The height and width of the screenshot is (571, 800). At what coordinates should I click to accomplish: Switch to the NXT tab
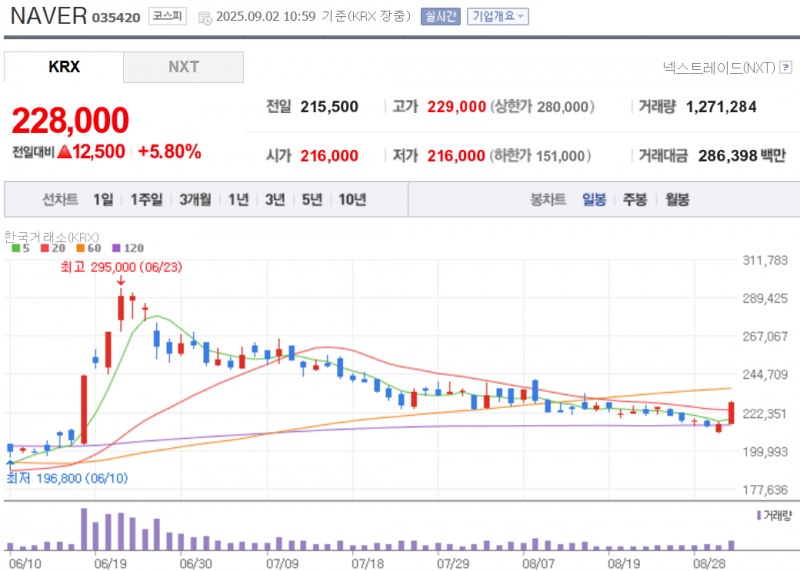[183, 67]
